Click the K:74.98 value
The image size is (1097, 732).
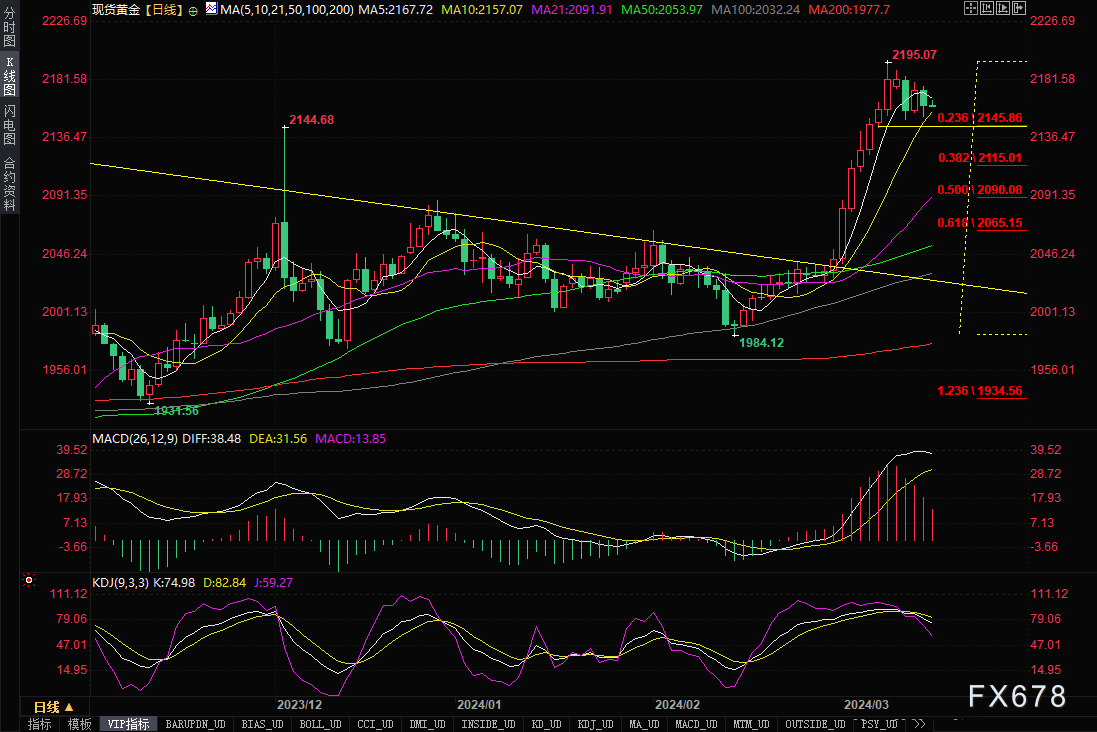coord(174,582)
